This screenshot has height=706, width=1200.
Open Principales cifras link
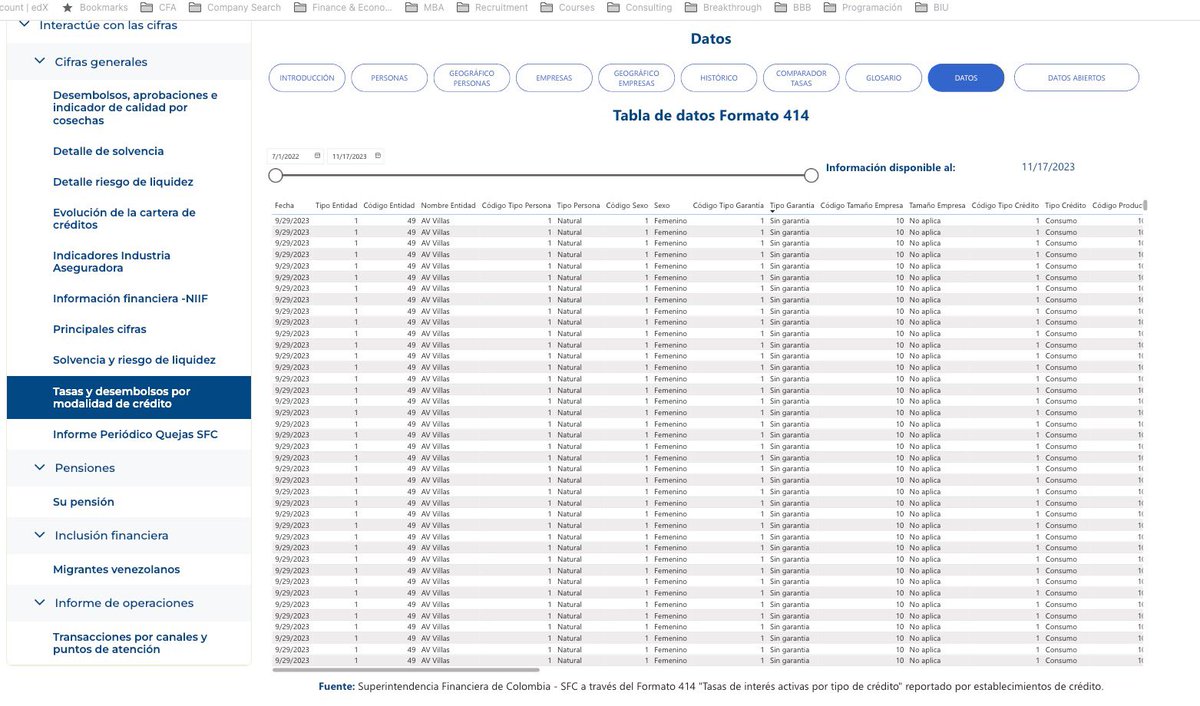coord(100,329)
